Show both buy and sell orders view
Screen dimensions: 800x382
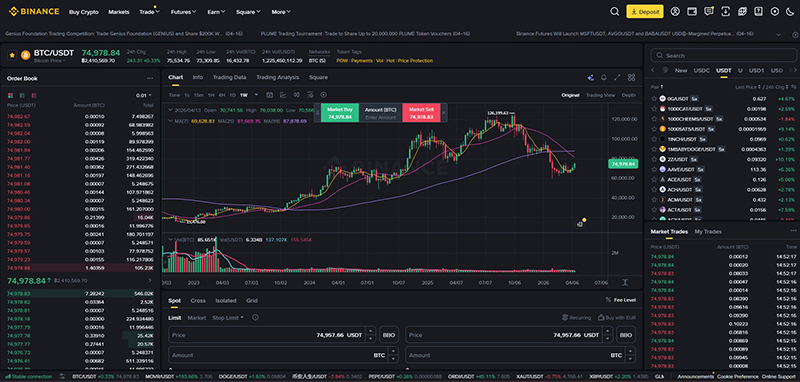(x=10, y=95)
